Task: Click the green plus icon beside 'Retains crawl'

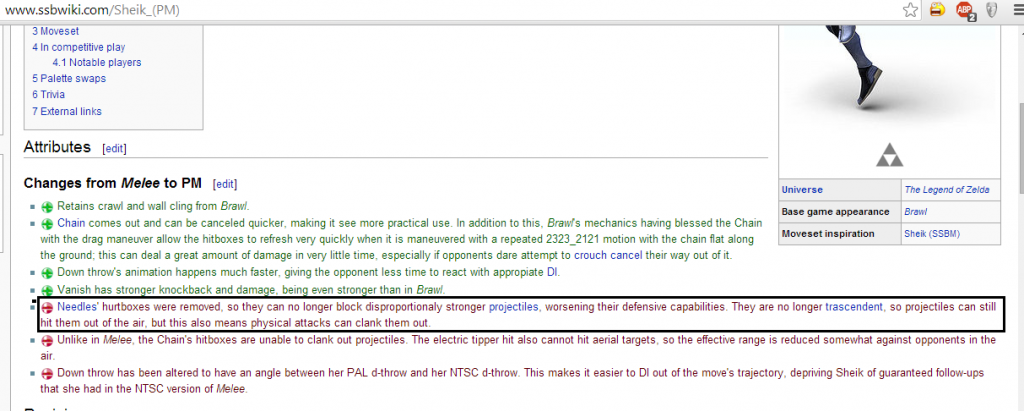Action: 47,206
